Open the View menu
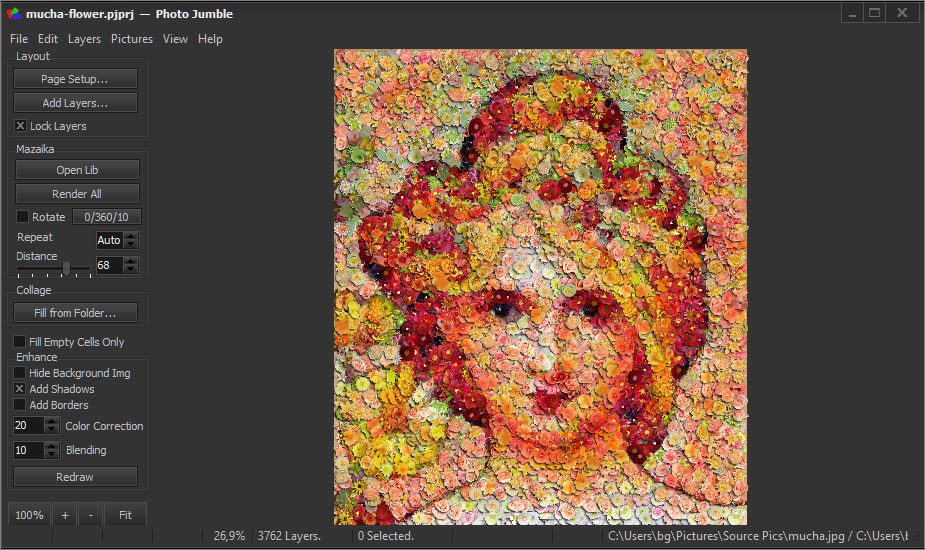The image size is (925, 550). coord(175,39)
